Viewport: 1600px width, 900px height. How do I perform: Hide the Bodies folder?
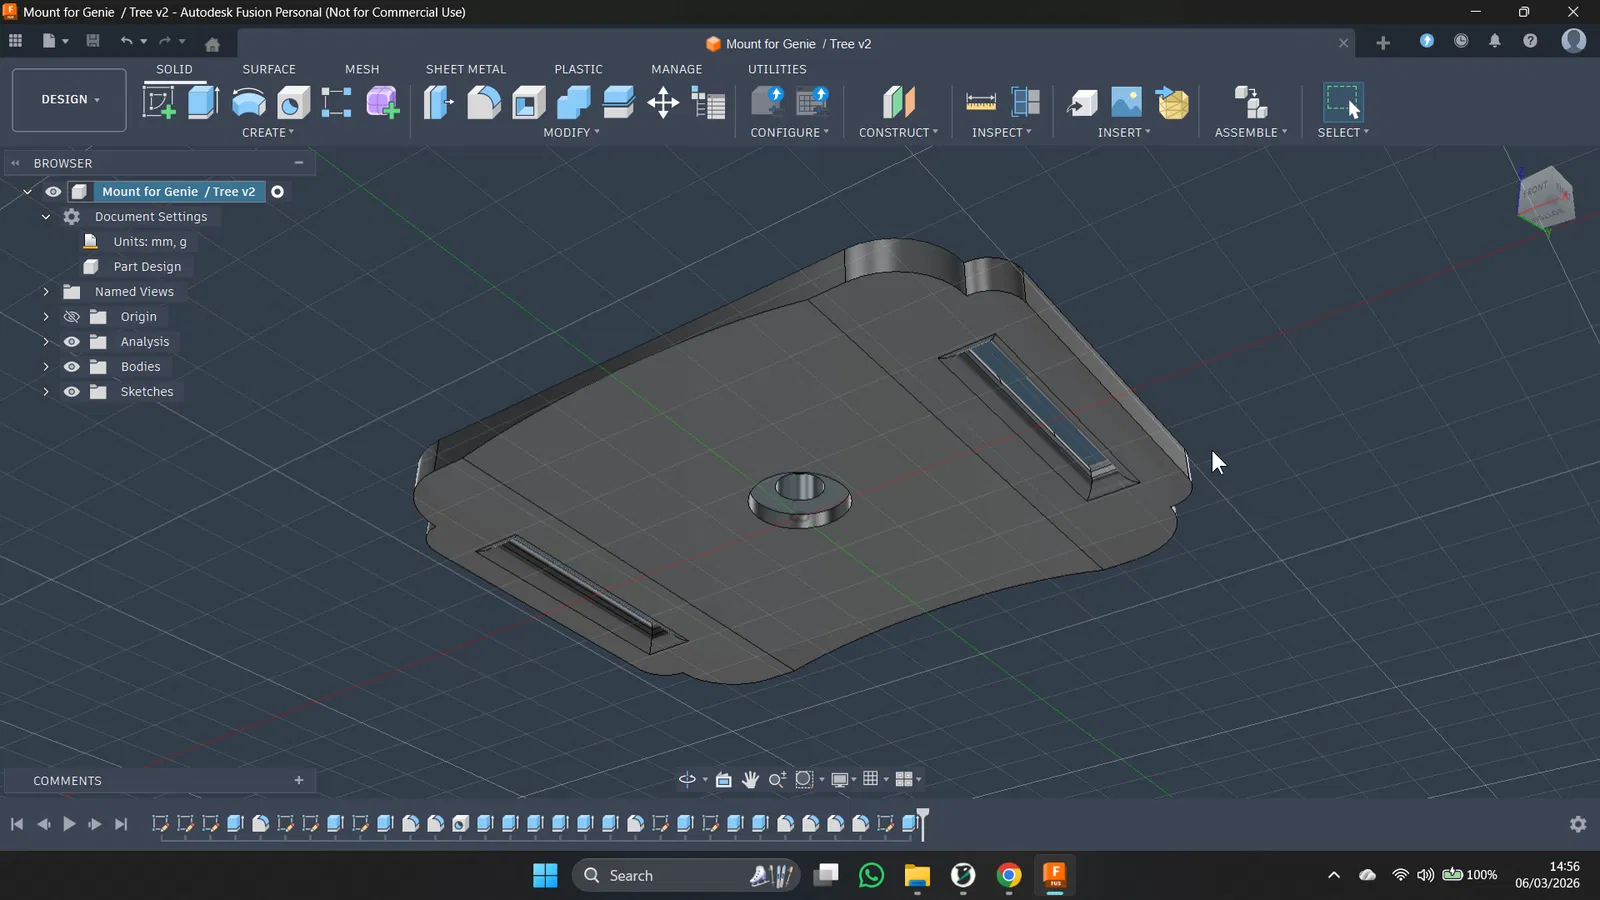pos(72,367)
